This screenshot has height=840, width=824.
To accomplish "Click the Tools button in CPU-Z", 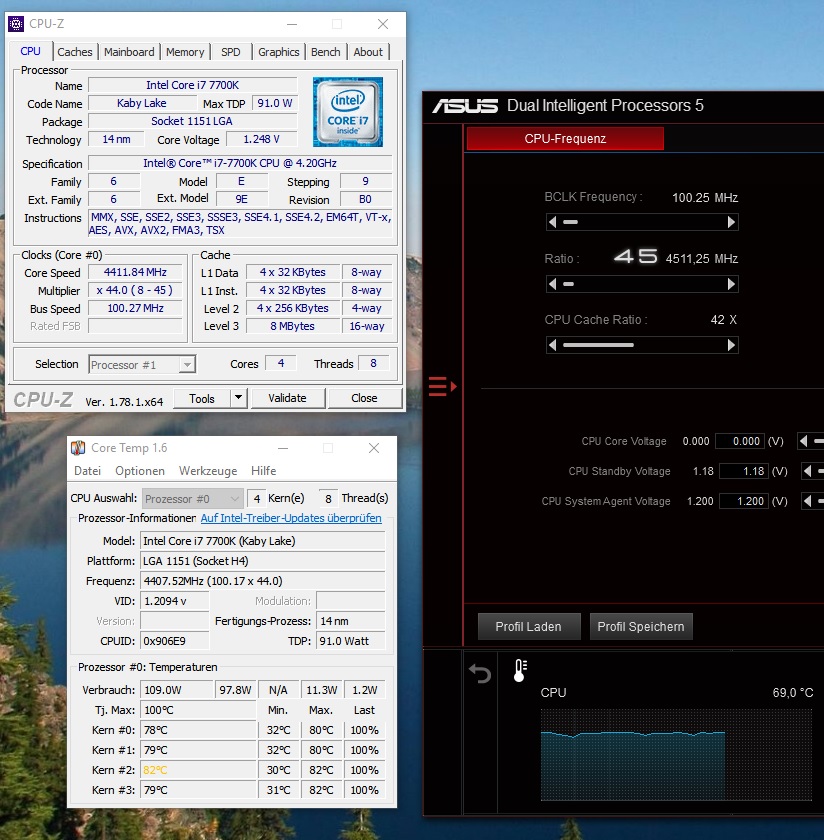I will tap(202, 399).
